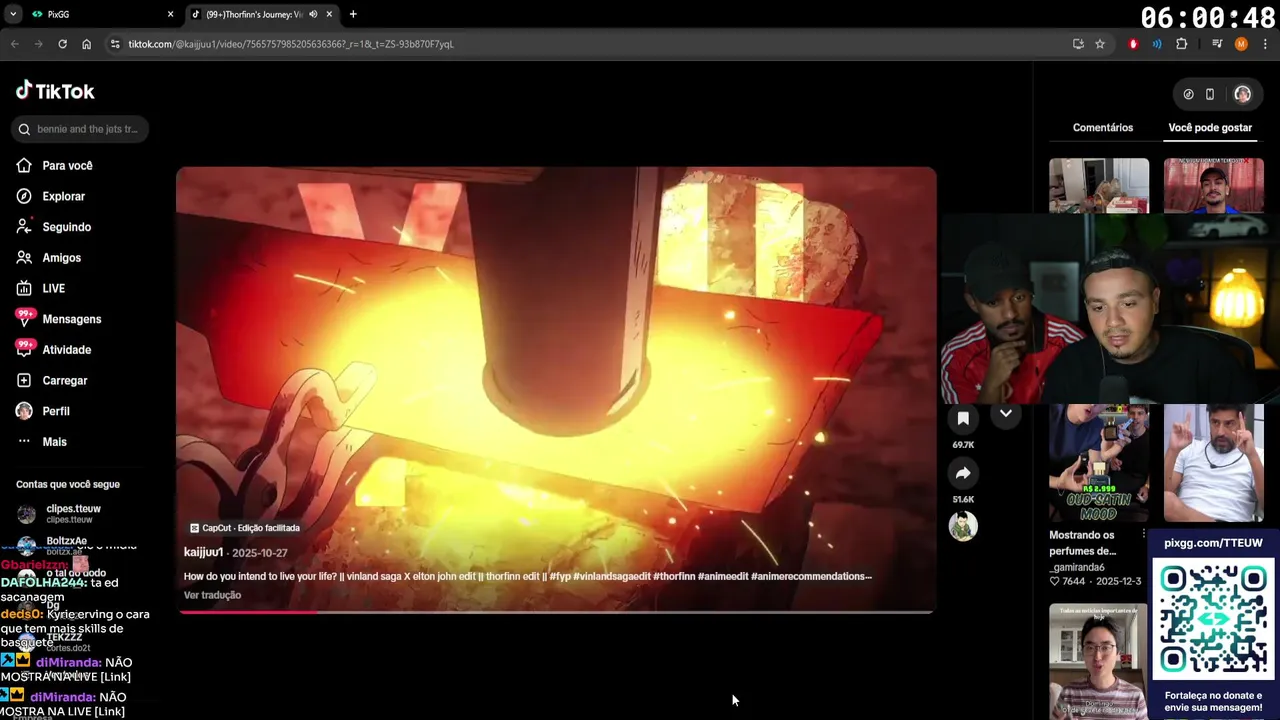Screen dimensions: 1280x720
Task: Open profile avatar menu in header
Action: point(1242,94)
